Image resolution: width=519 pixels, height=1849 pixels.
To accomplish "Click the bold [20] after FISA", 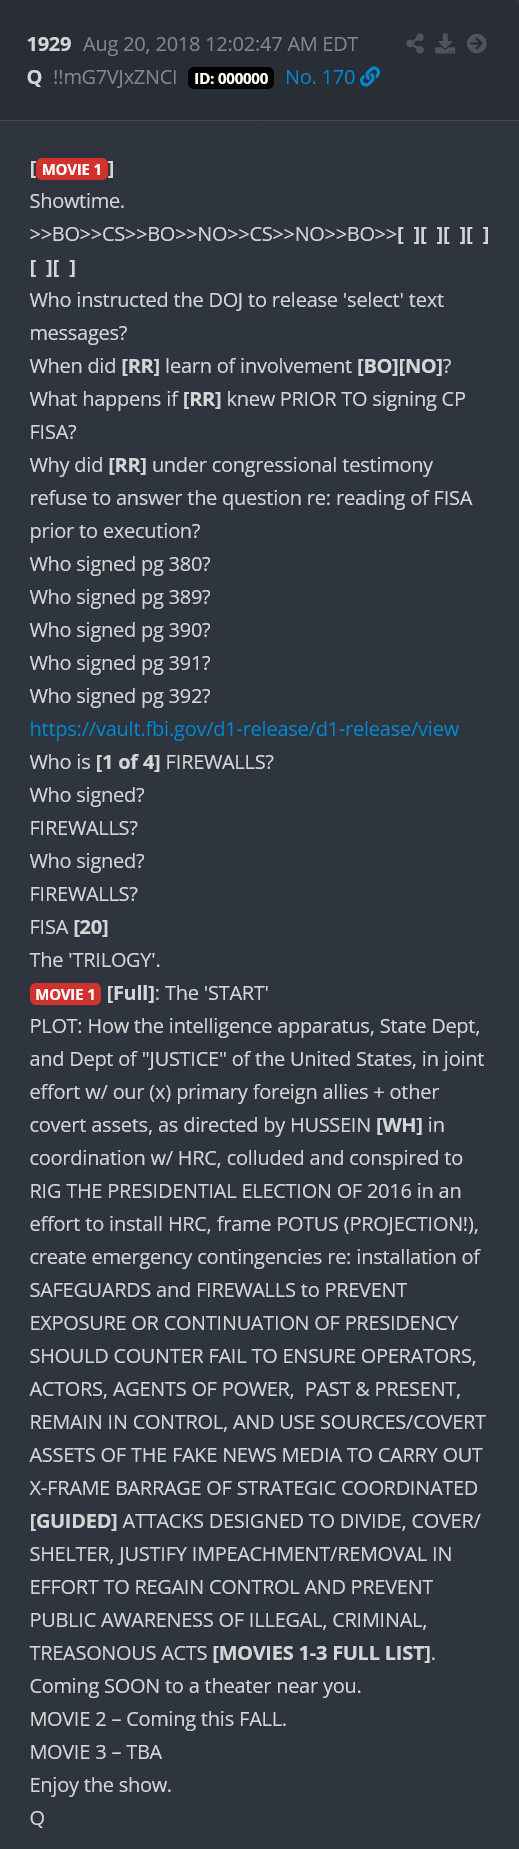I will coord(91,927).
